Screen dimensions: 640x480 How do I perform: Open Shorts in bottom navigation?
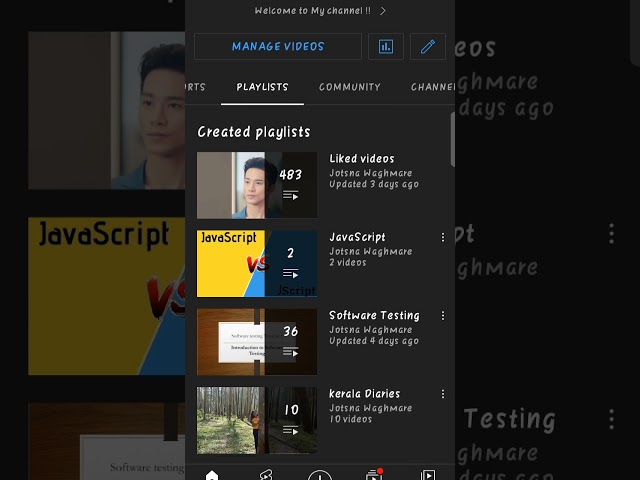click(266, 475)
